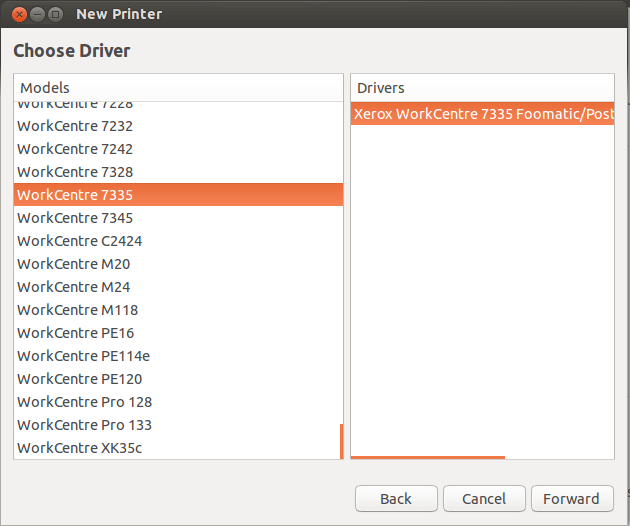Screen dimensions: 630x526
Task: Go Back to previous step
Action: [x=396, y=498]
